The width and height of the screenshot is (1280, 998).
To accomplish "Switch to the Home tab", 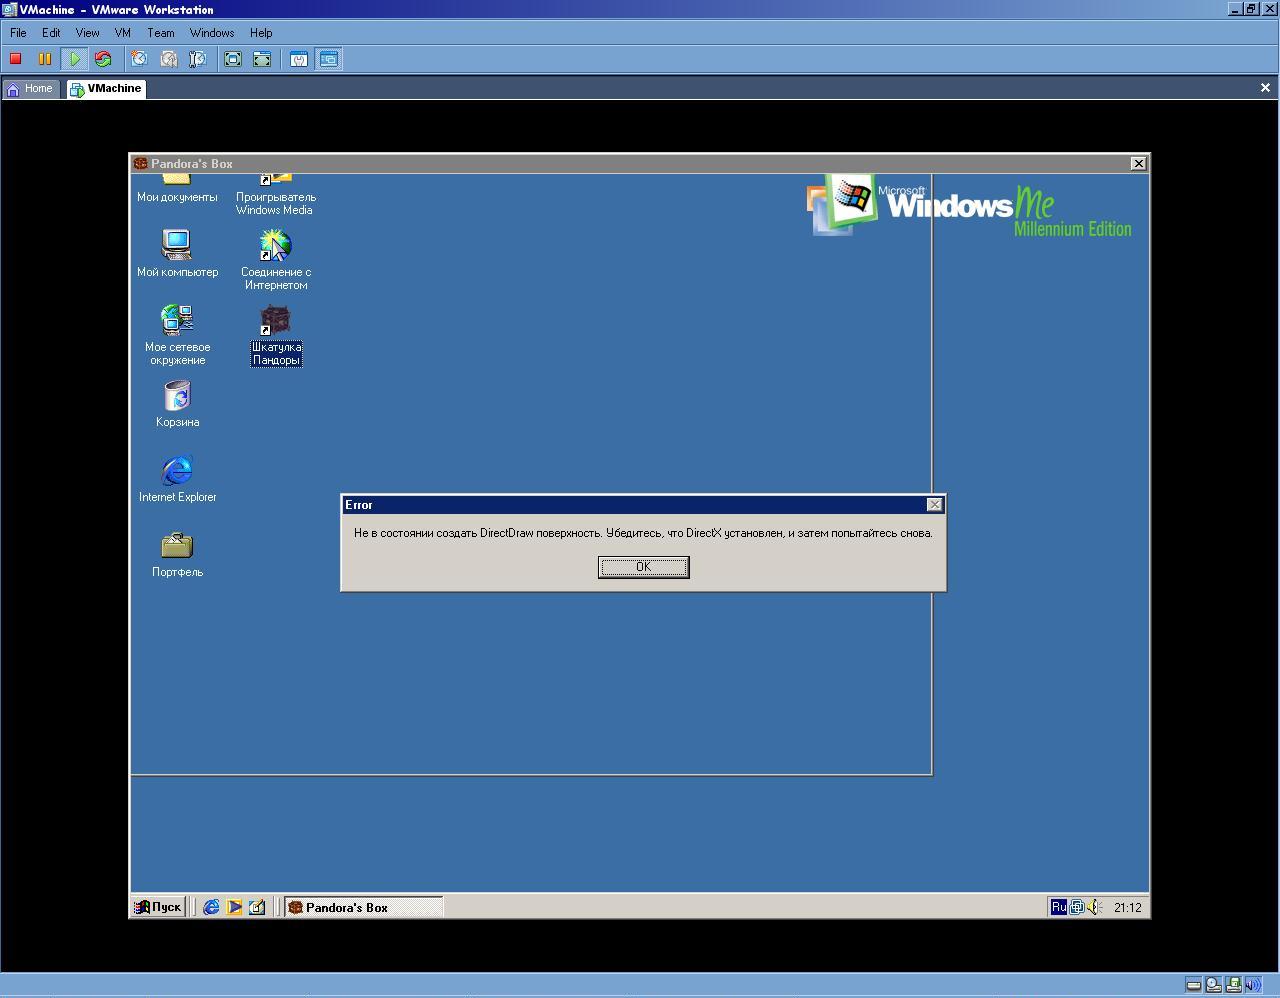I will pos(30,89).
